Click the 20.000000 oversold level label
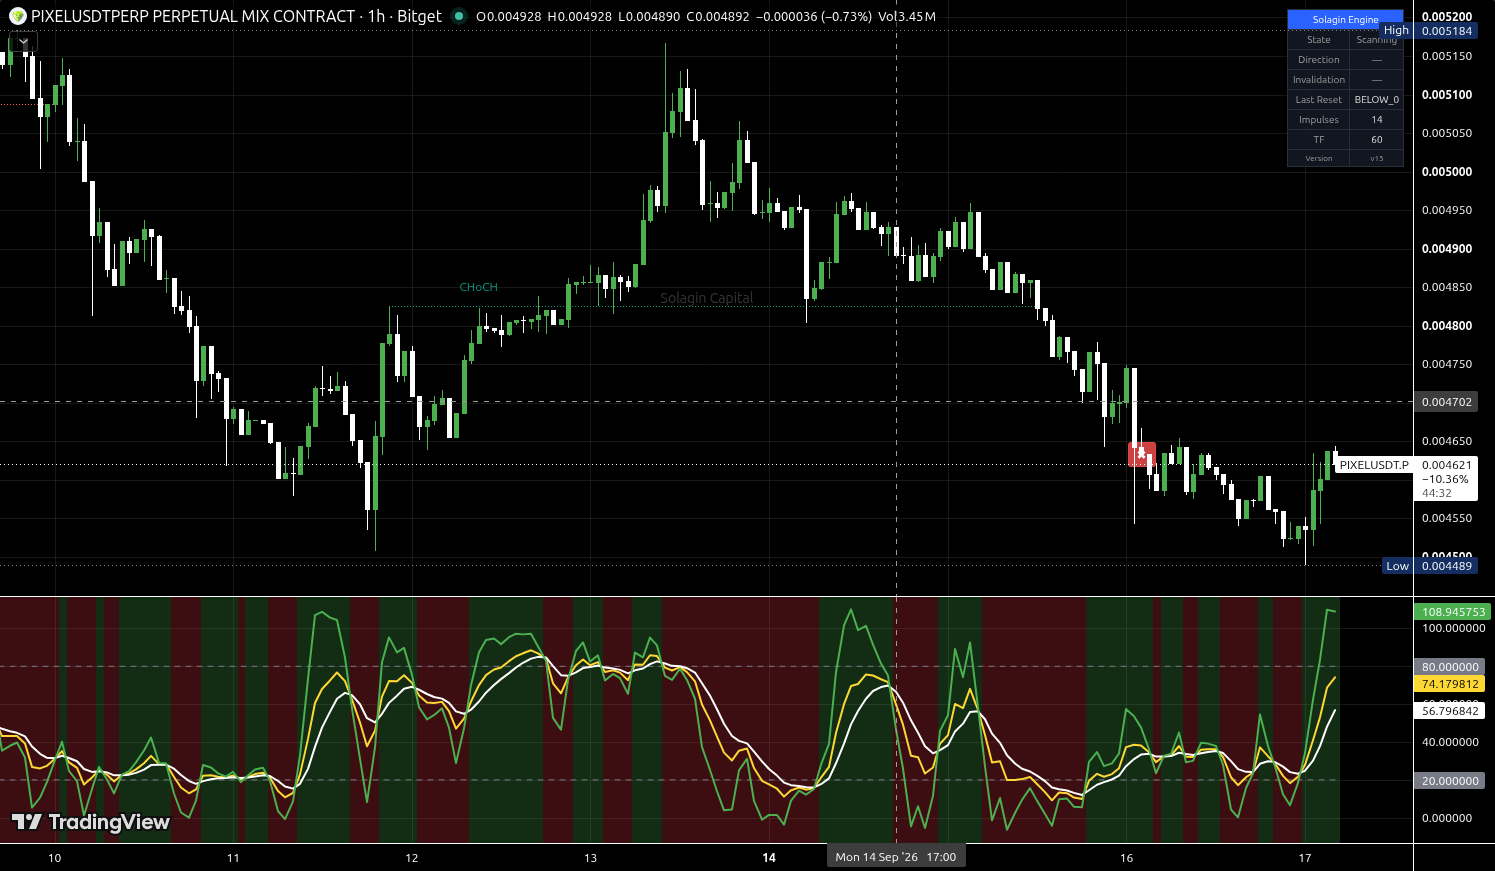This screenshot has width=1495, height=871. (x=1450, y=781)
